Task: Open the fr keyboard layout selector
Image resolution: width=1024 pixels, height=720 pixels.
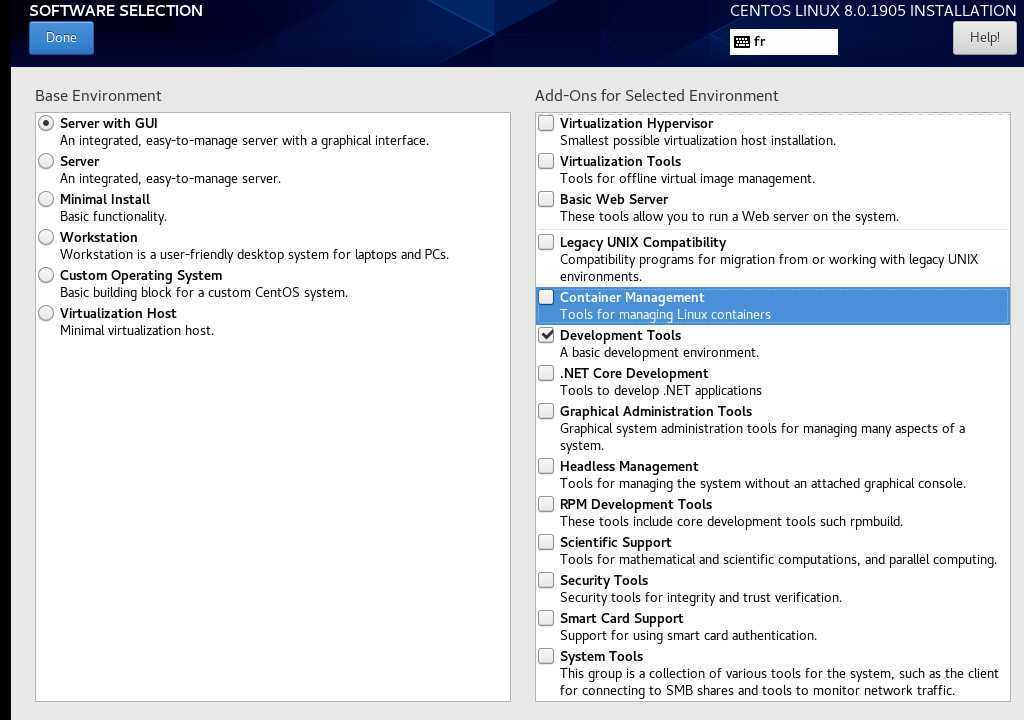Action: click(x=783, y=42)
